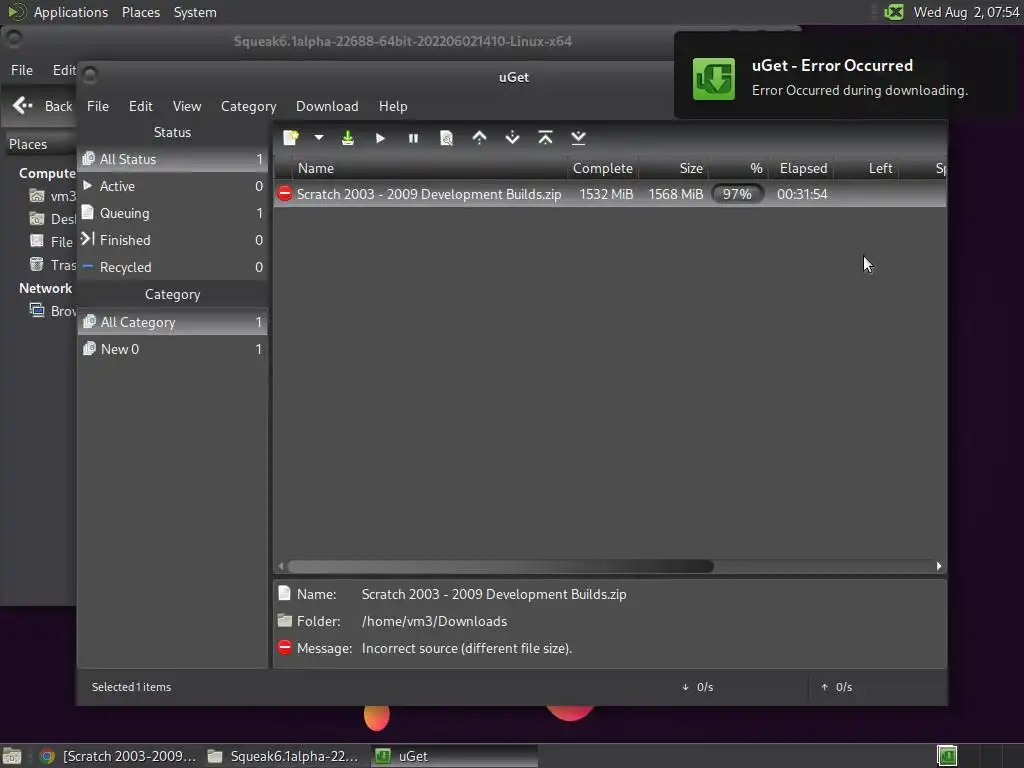
Task: Move the download up with the up arrow
Action: pos(479,138)
